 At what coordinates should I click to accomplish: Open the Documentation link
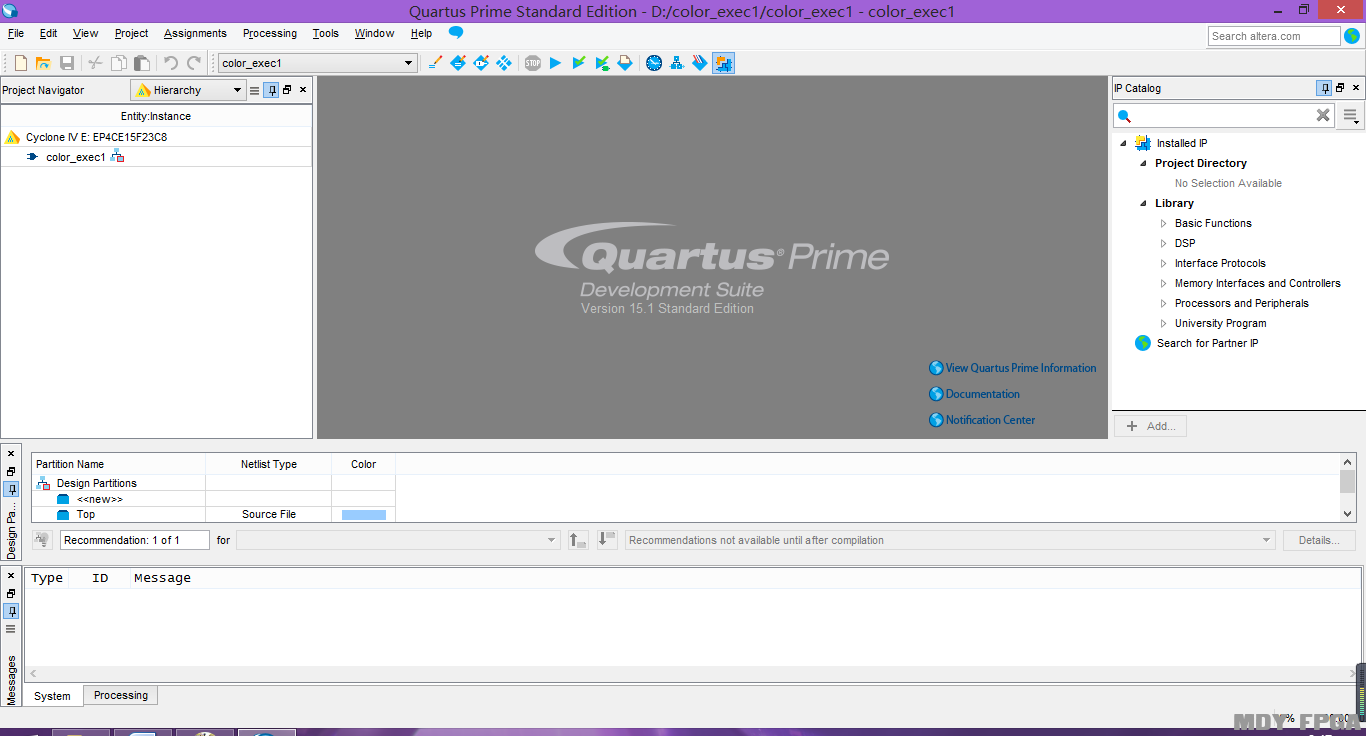[983, 394]
